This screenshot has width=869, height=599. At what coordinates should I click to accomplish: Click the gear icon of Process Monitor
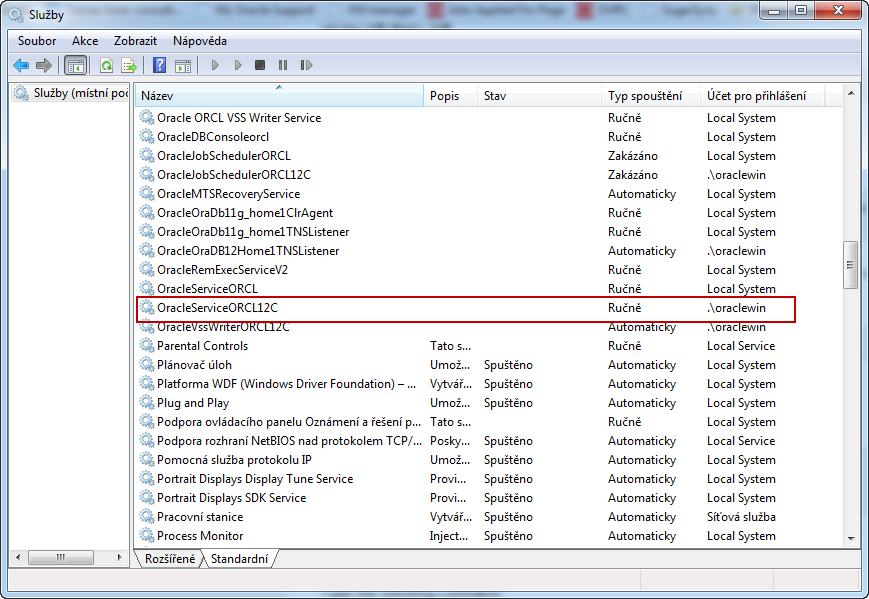147,536
